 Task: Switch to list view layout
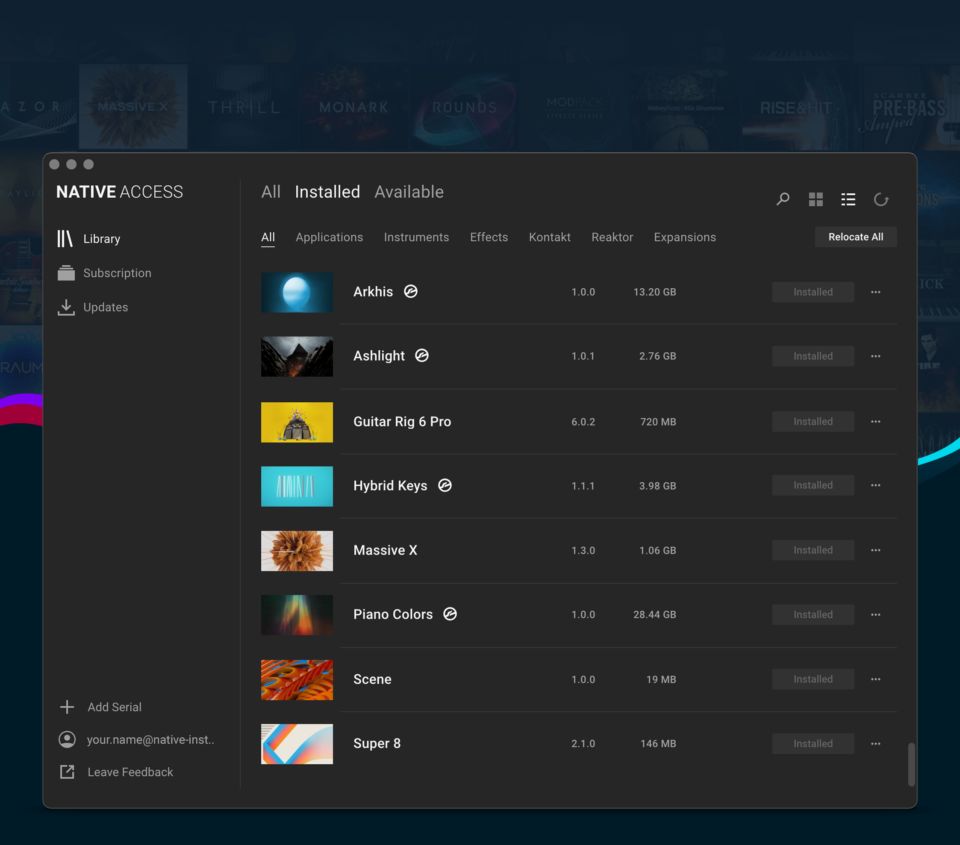[848, 199]
